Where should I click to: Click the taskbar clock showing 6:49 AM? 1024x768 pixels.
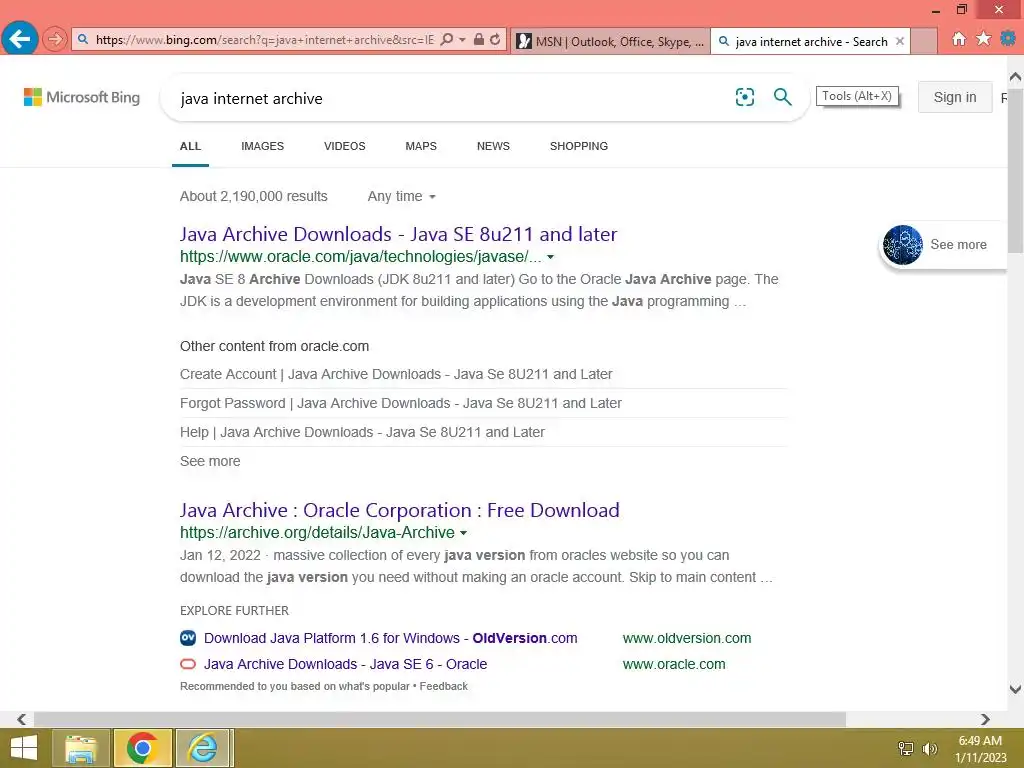980,748
